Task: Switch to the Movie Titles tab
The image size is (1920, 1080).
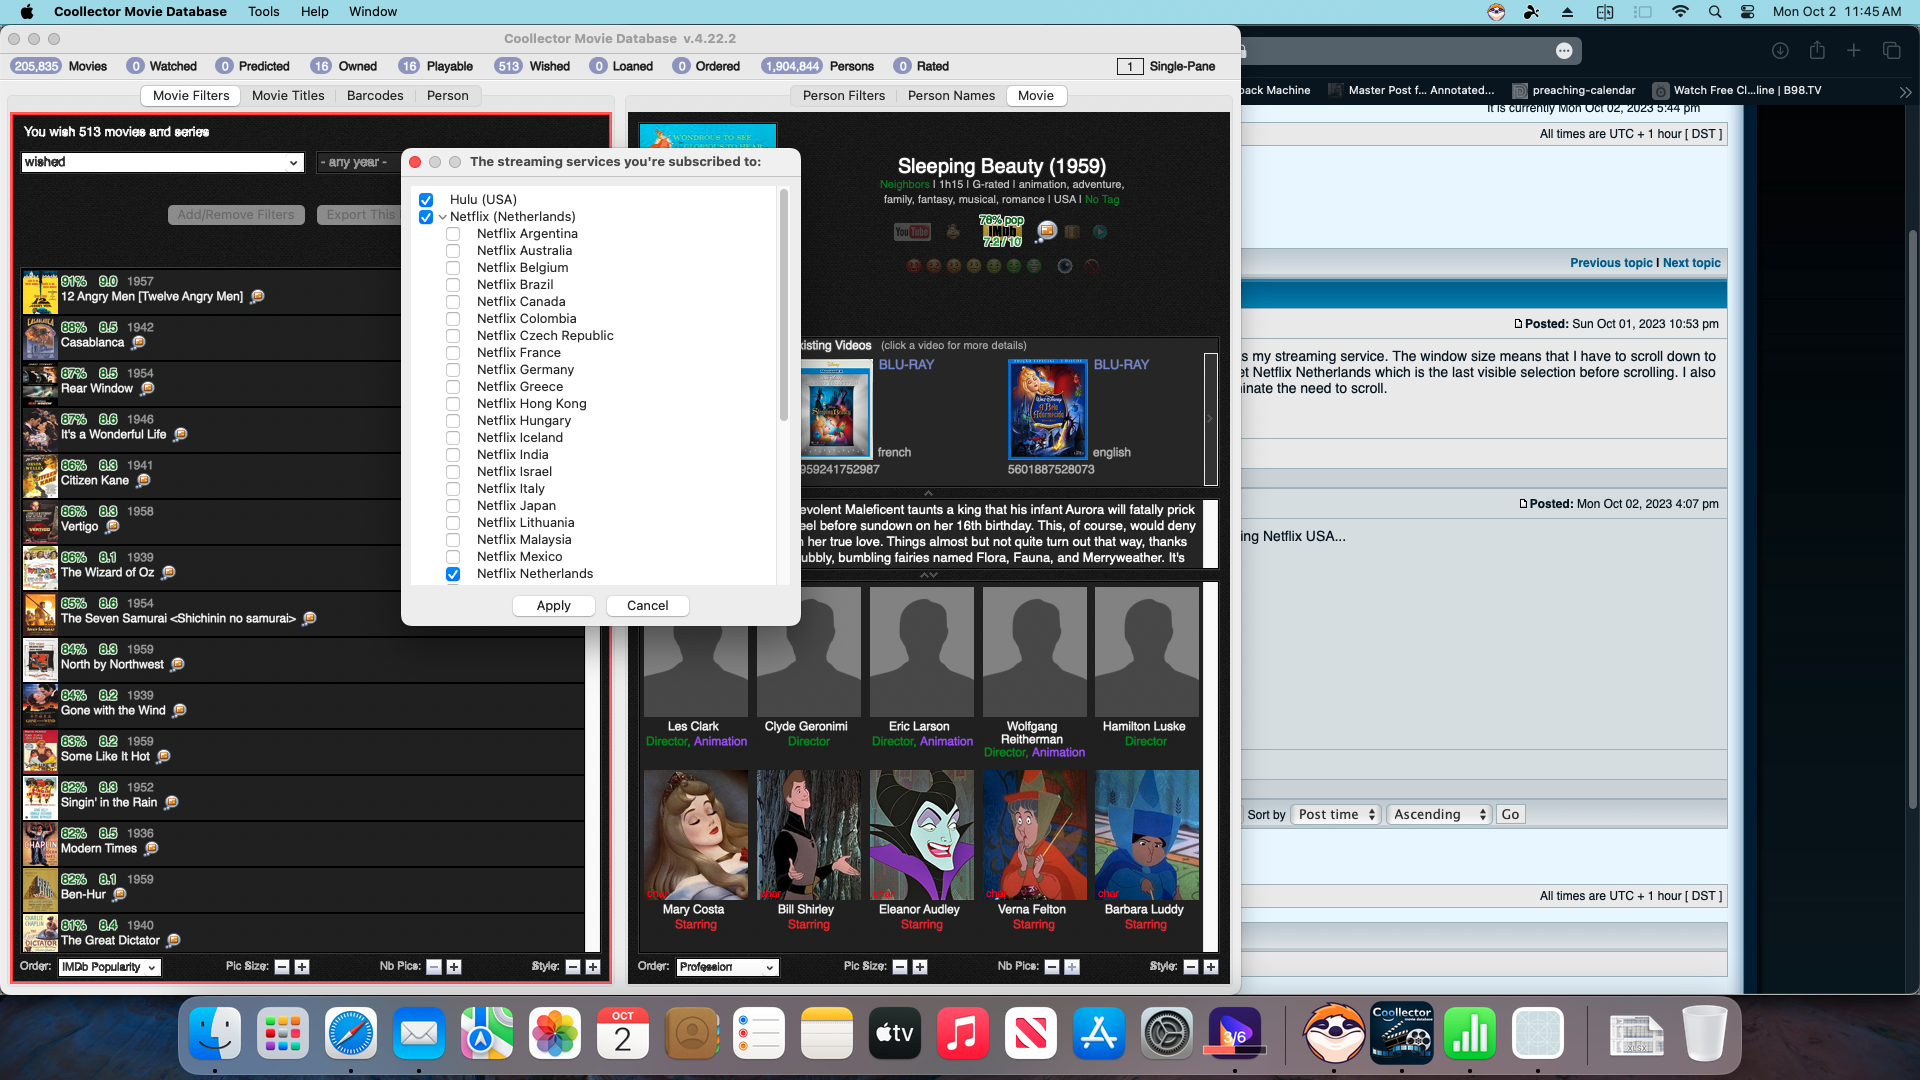Action: click(288, 96)
